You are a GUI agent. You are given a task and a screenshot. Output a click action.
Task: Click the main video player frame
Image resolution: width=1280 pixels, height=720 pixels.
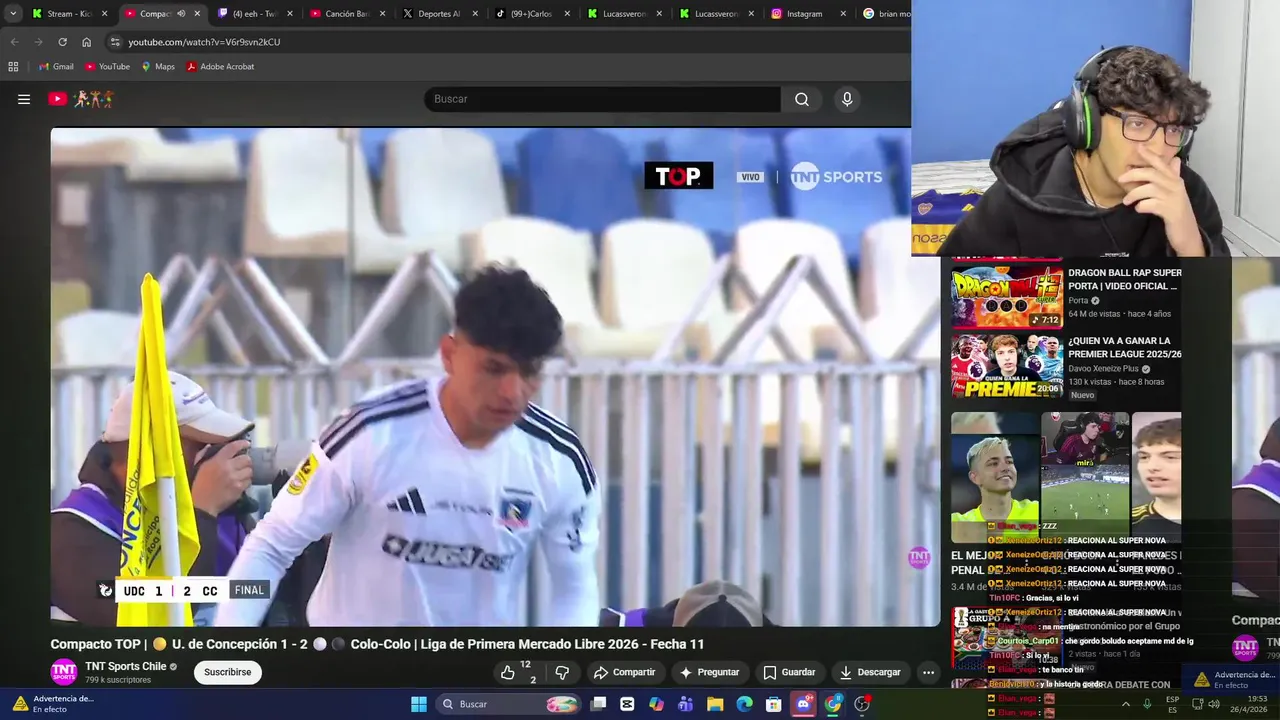(496, 377)
